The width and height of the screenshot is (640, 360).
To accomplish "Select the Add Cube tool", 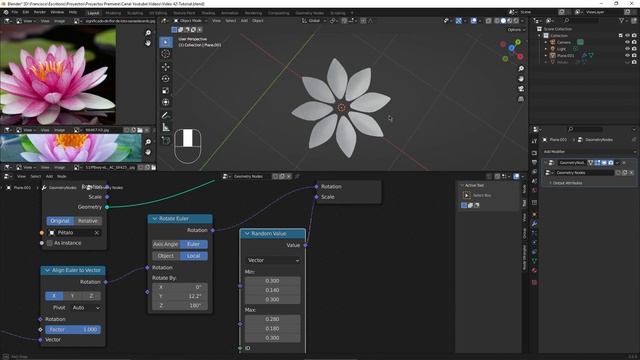I will 166,140.
